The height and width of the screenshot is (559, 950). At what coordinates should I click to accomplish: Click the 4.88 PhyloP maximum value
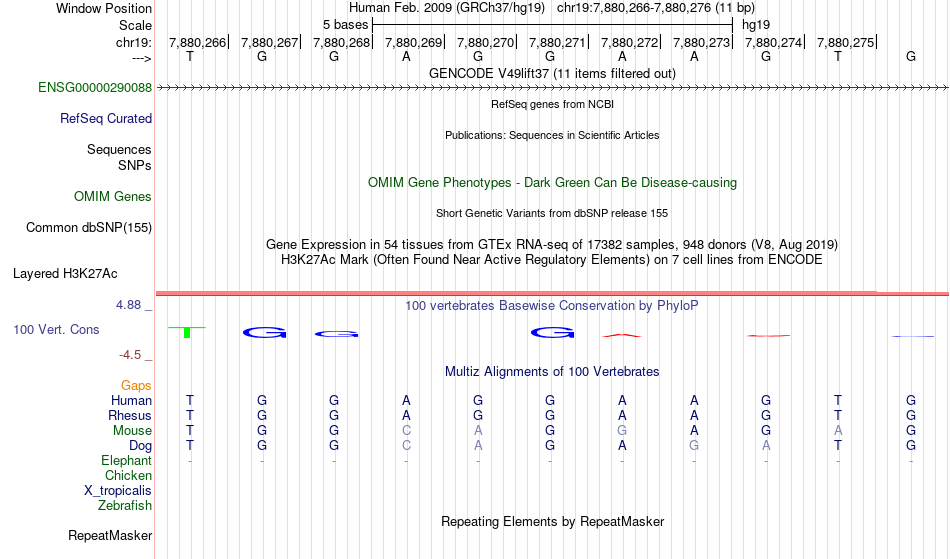click(x=128, y=305)
